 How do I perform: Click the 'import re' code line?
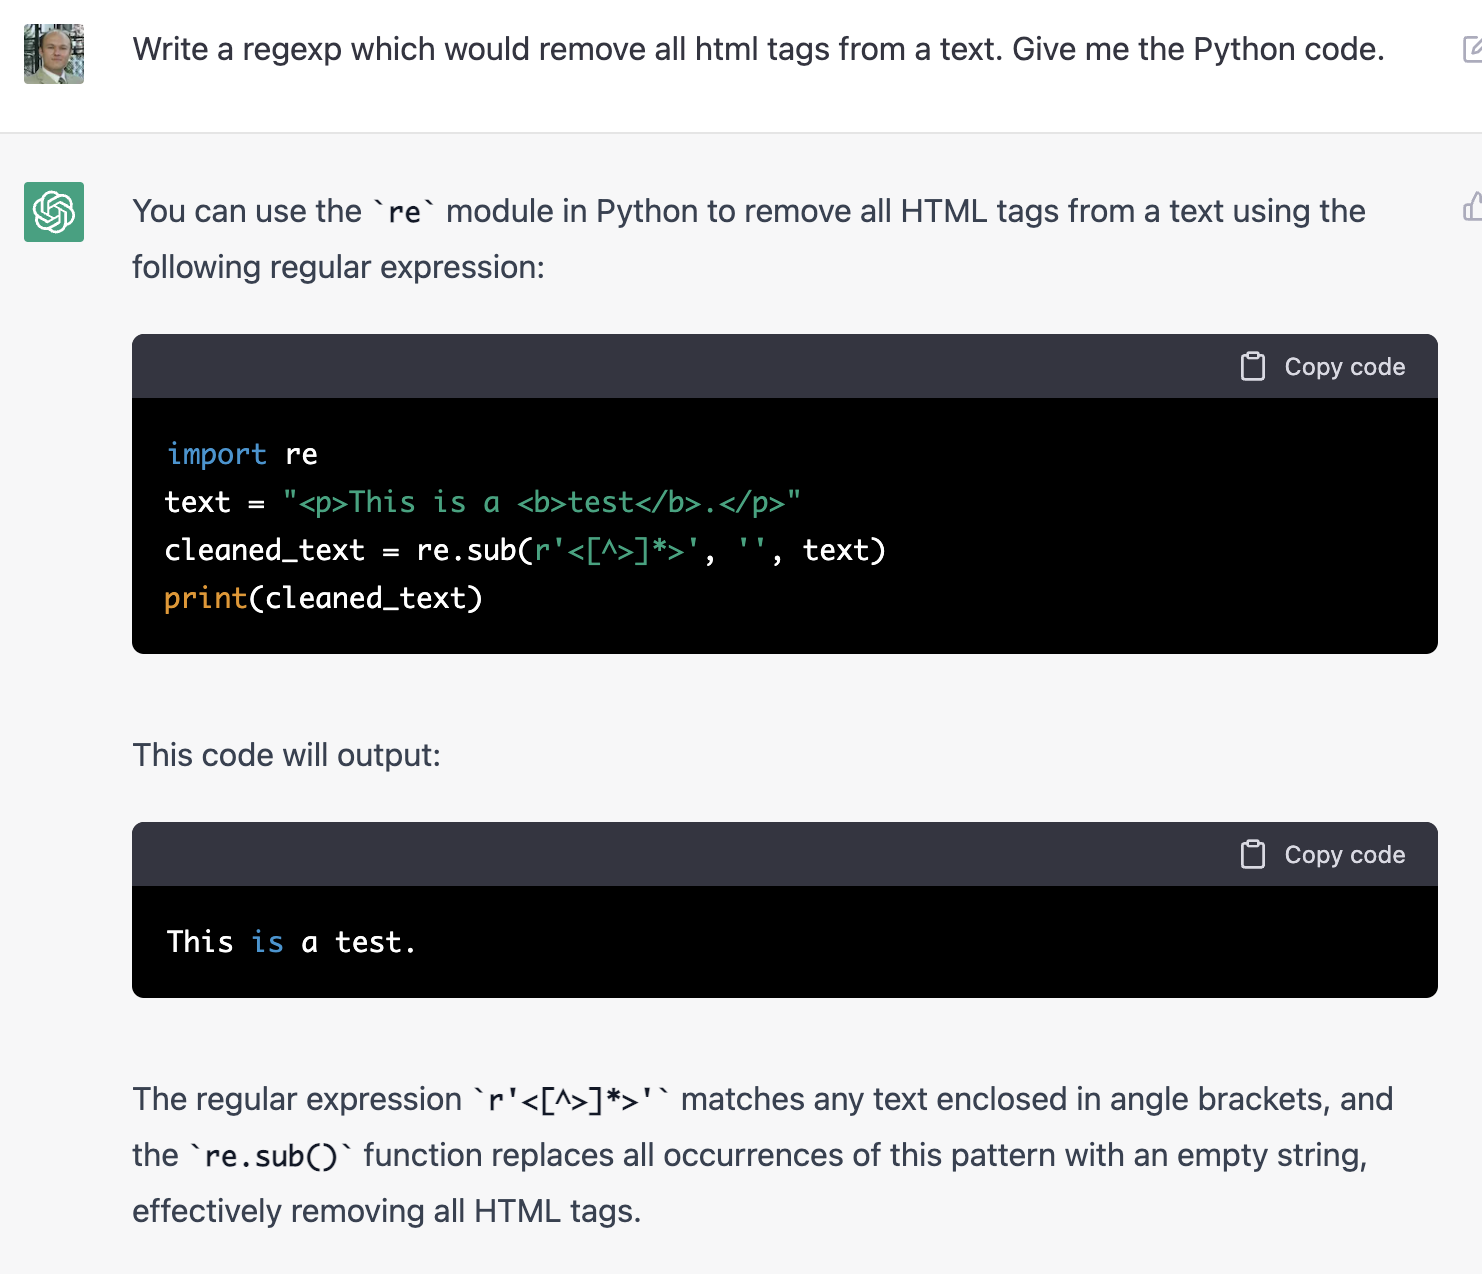click(x=242, y=454)
